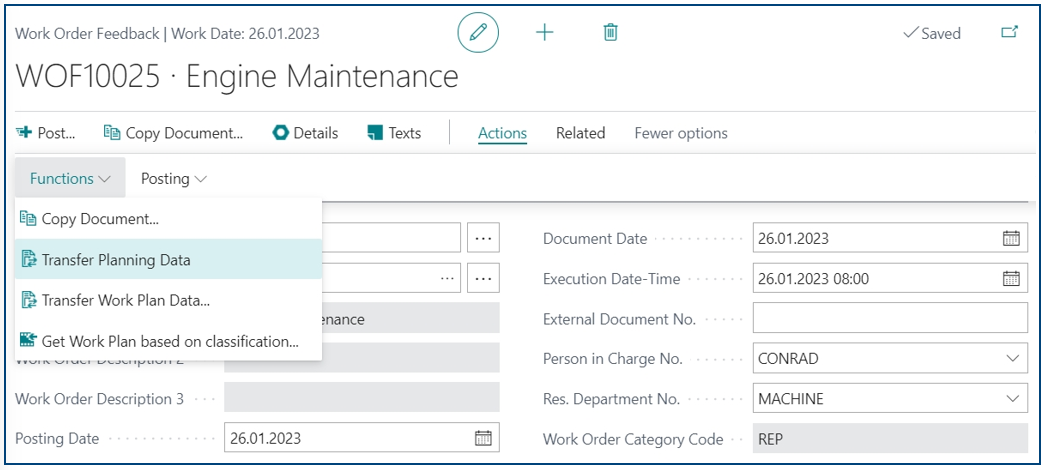Expand the Posting dropdown menu

coord(174,179)
